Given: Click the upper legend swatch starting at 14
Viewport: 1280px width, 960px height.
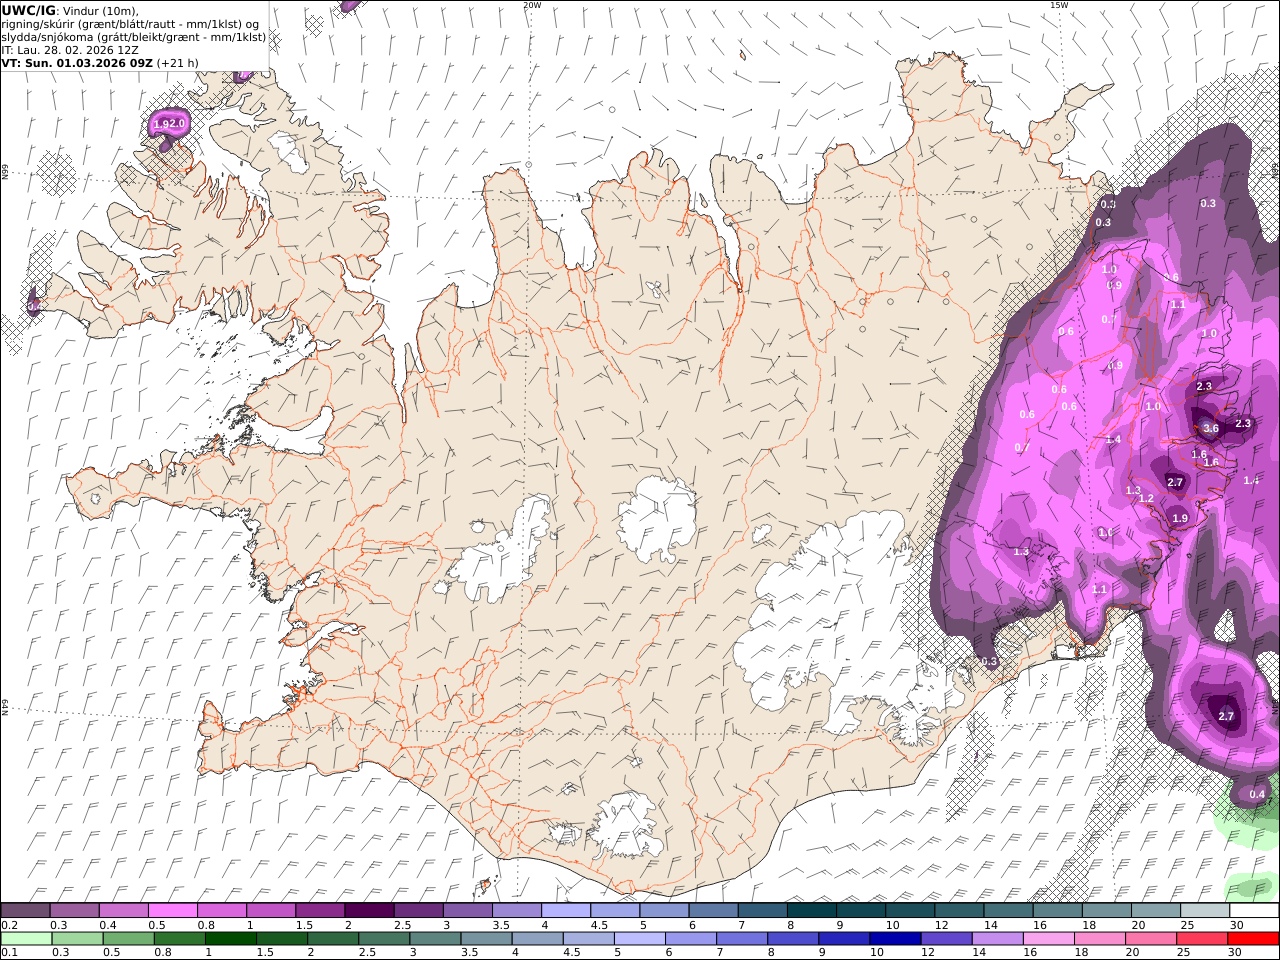Looking at the screenshot, I should coord(1008,911).
